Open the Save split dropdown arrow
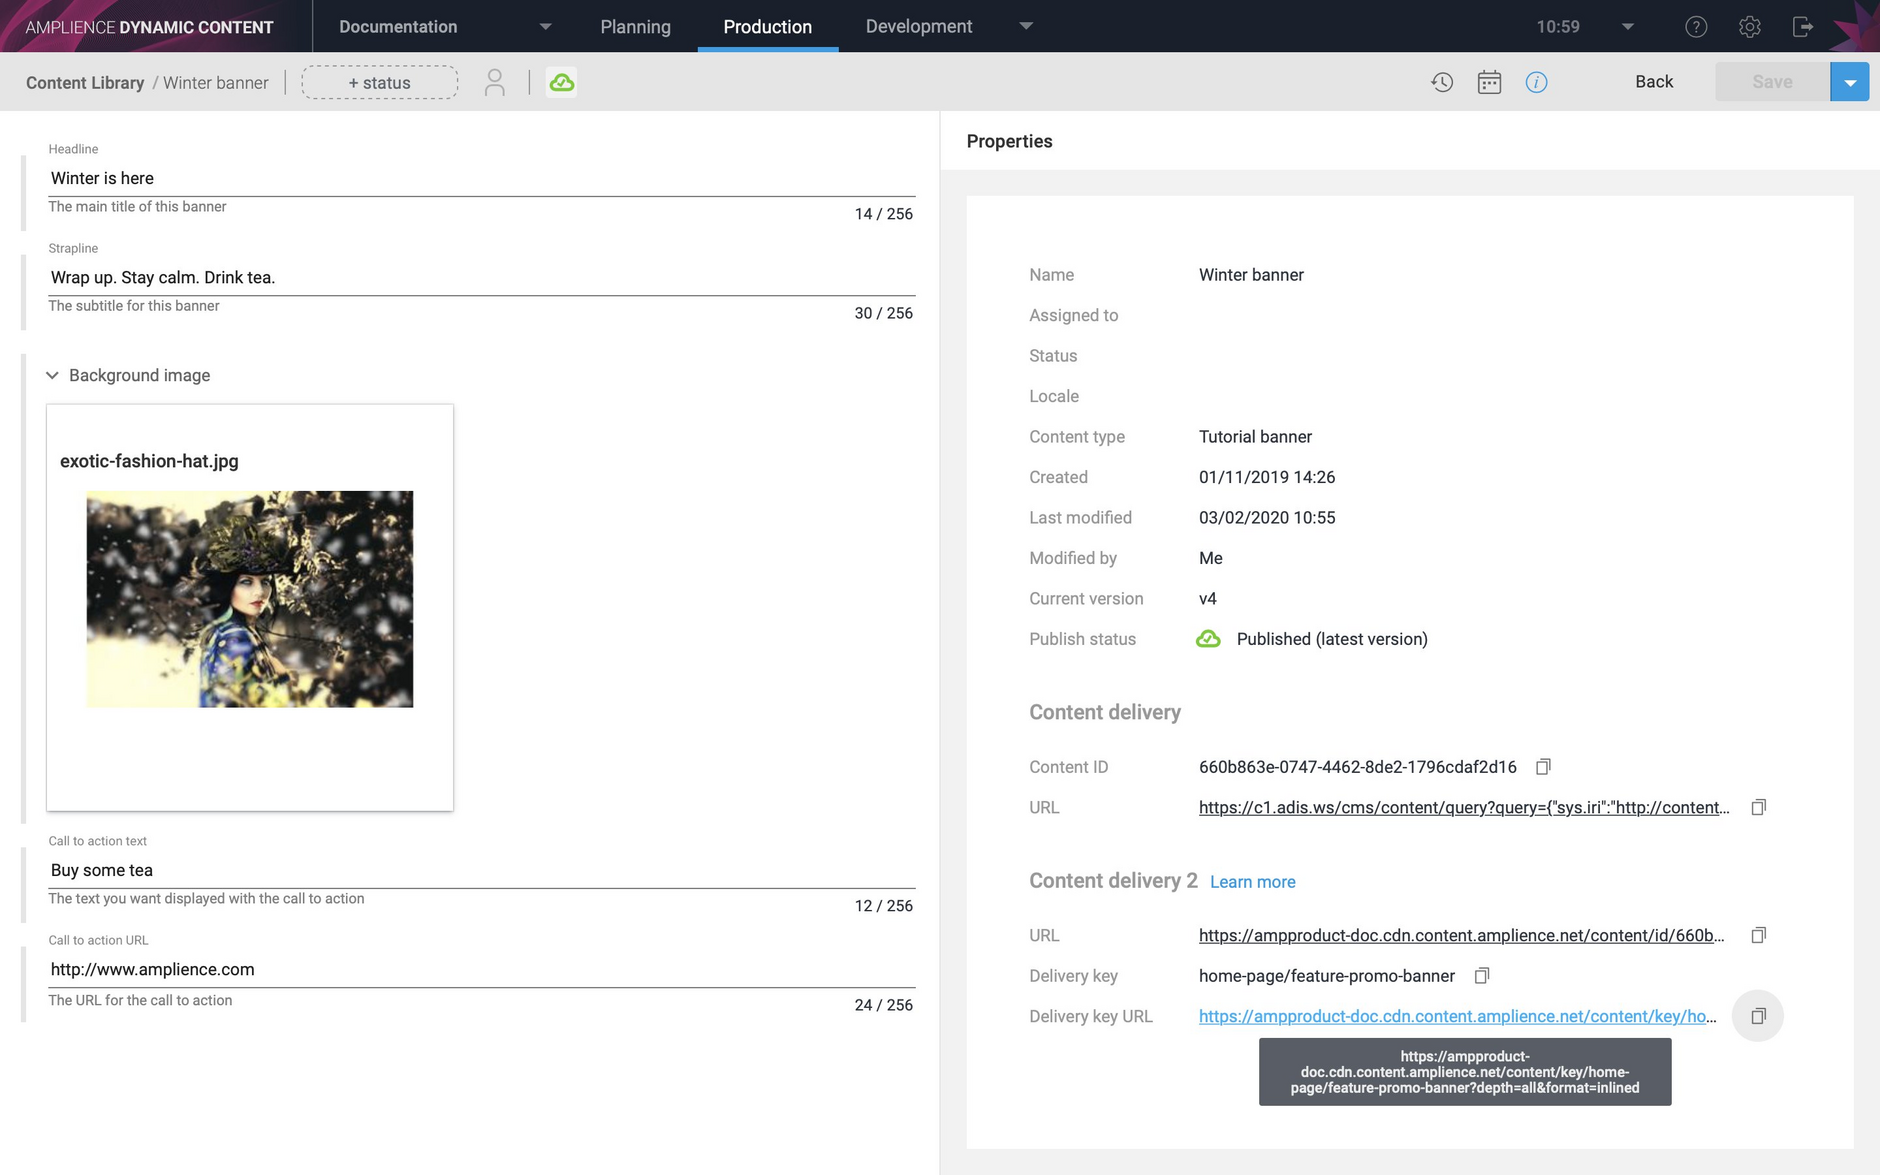This screenshot has width=1880, height=1175. click(1850, 81)
